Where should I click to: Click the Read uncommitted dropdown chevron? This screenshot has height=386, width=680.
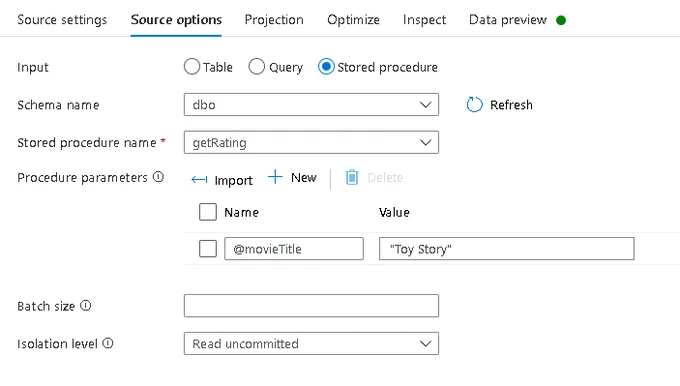click(x=425, y=343)
